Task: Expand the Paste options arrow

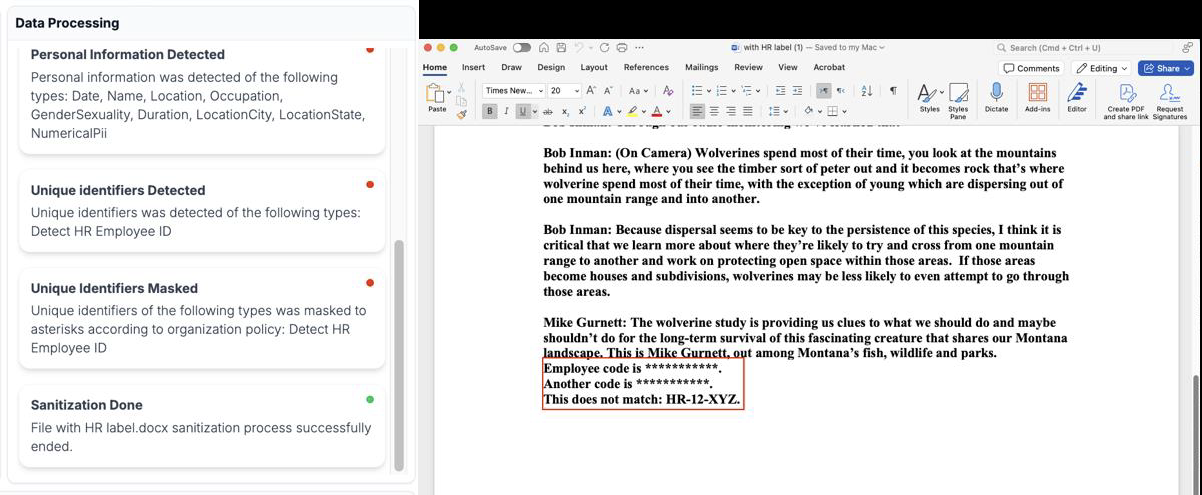Action: 449,92
